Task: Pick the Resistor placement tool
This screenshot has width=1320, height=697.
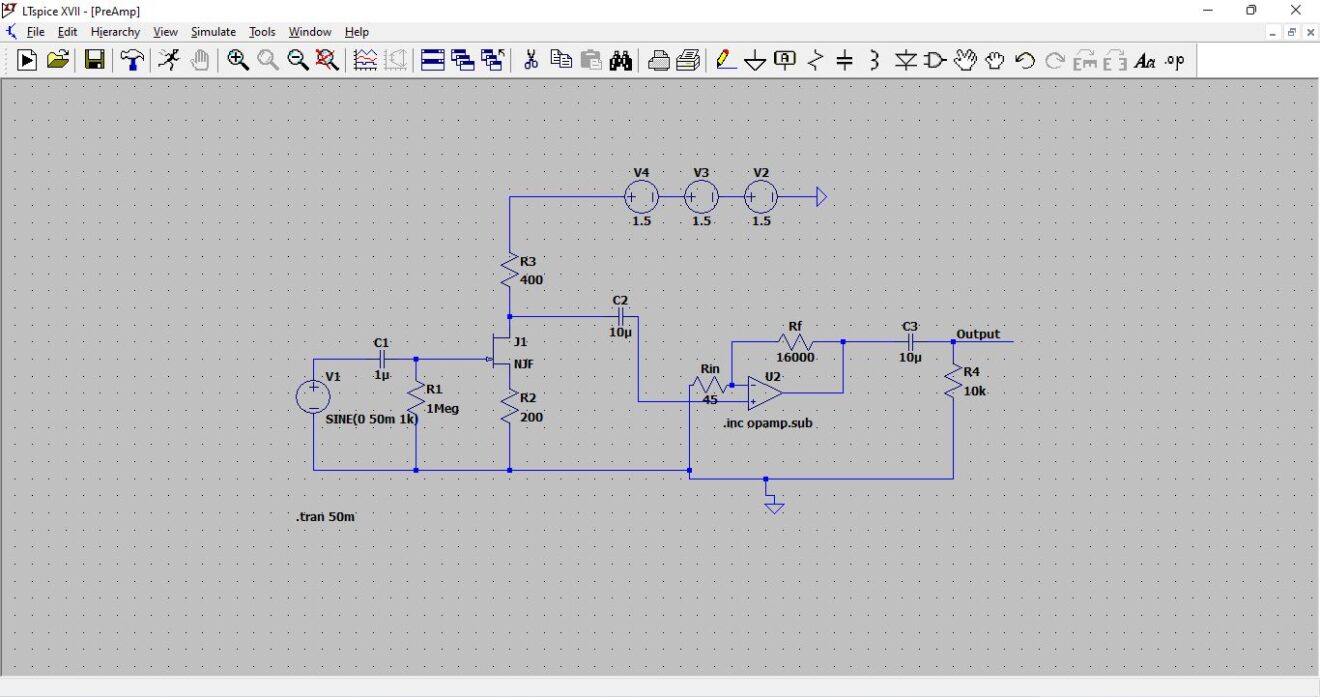Action: pos(815,60)
